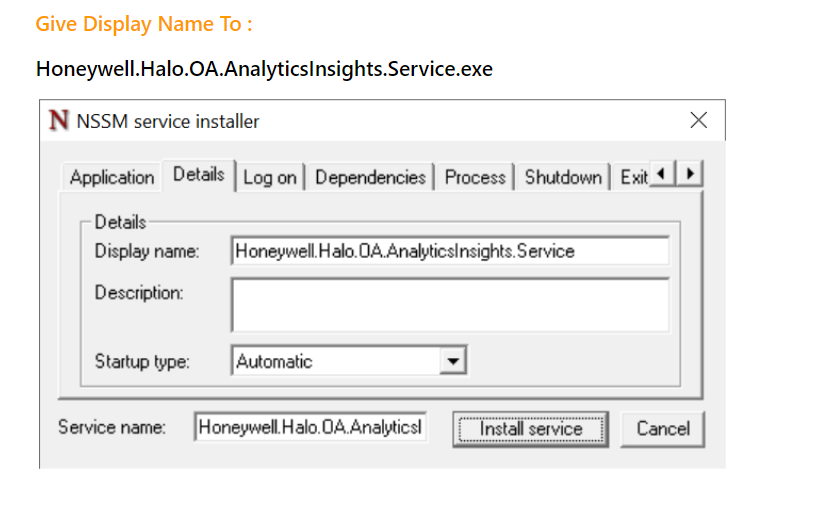Click inside the Display name field
The image size is (828, 507).
pyautogui.click(x=449, y=251)
